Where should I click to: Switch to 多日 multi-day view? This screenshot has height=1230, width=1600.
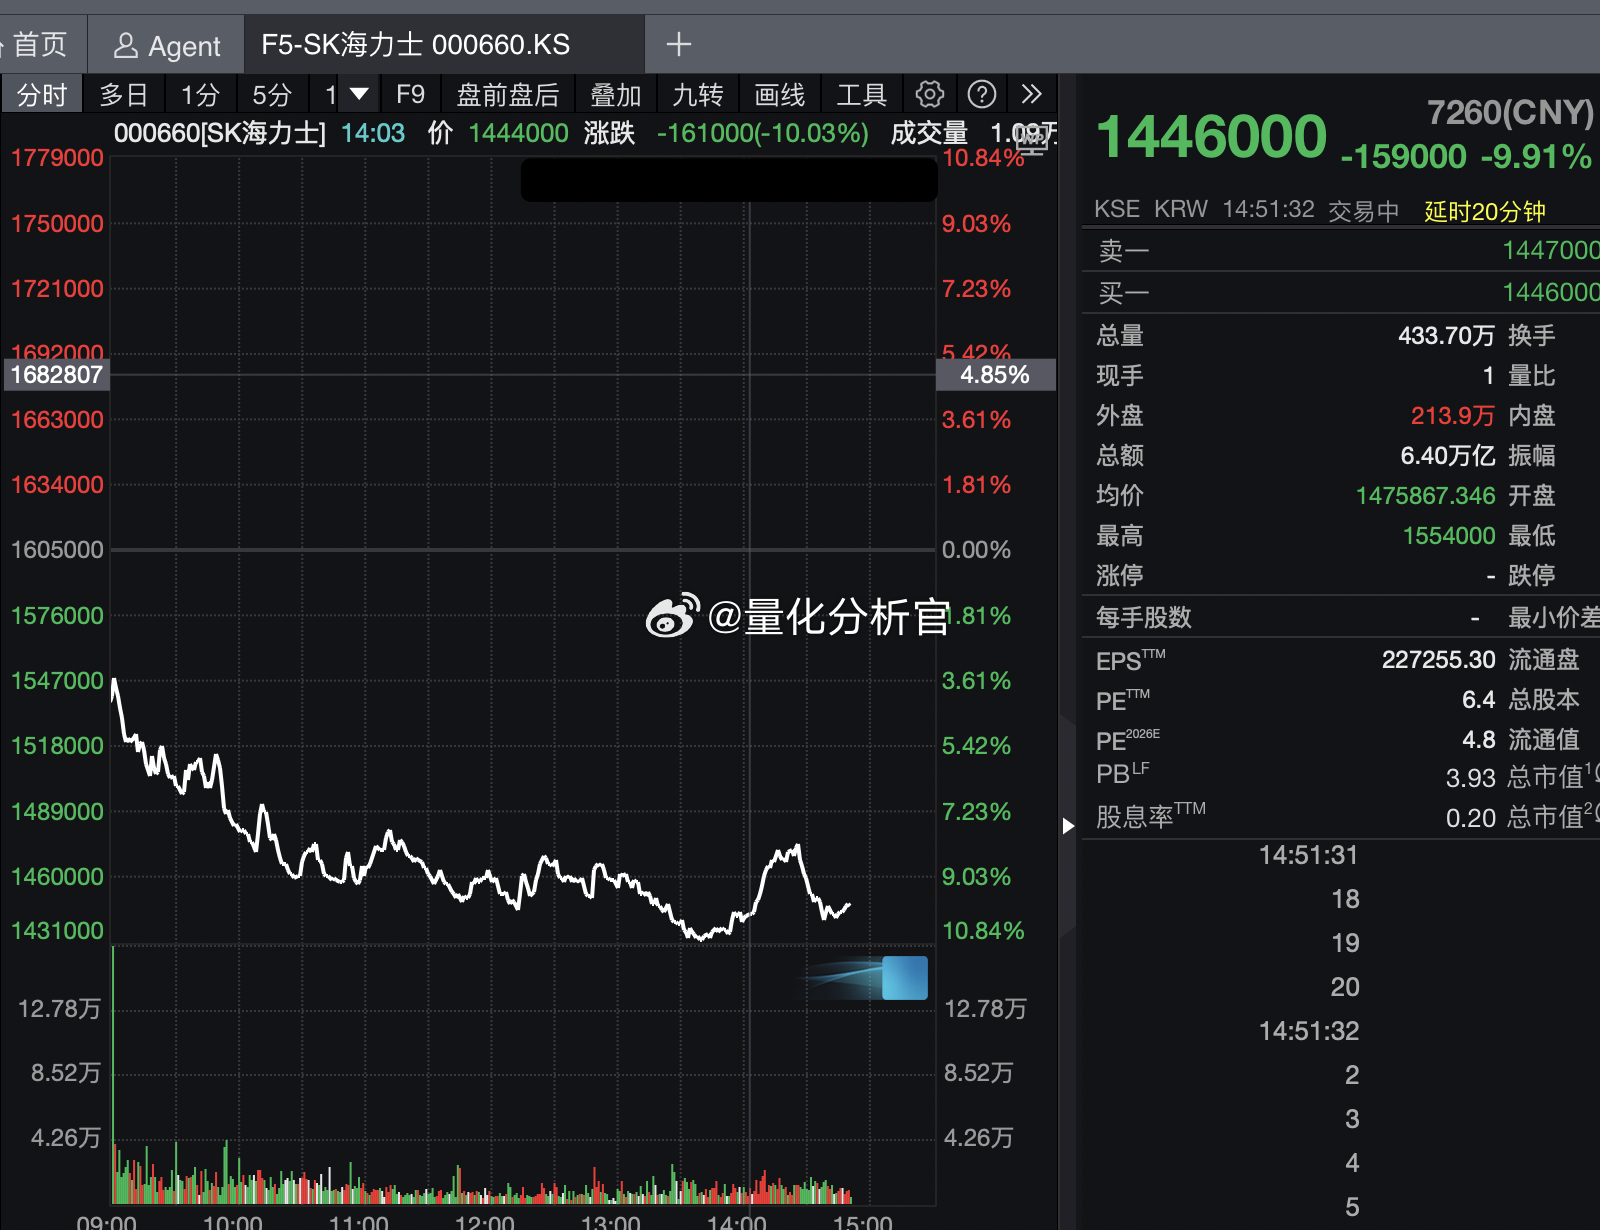click(124, 95)
